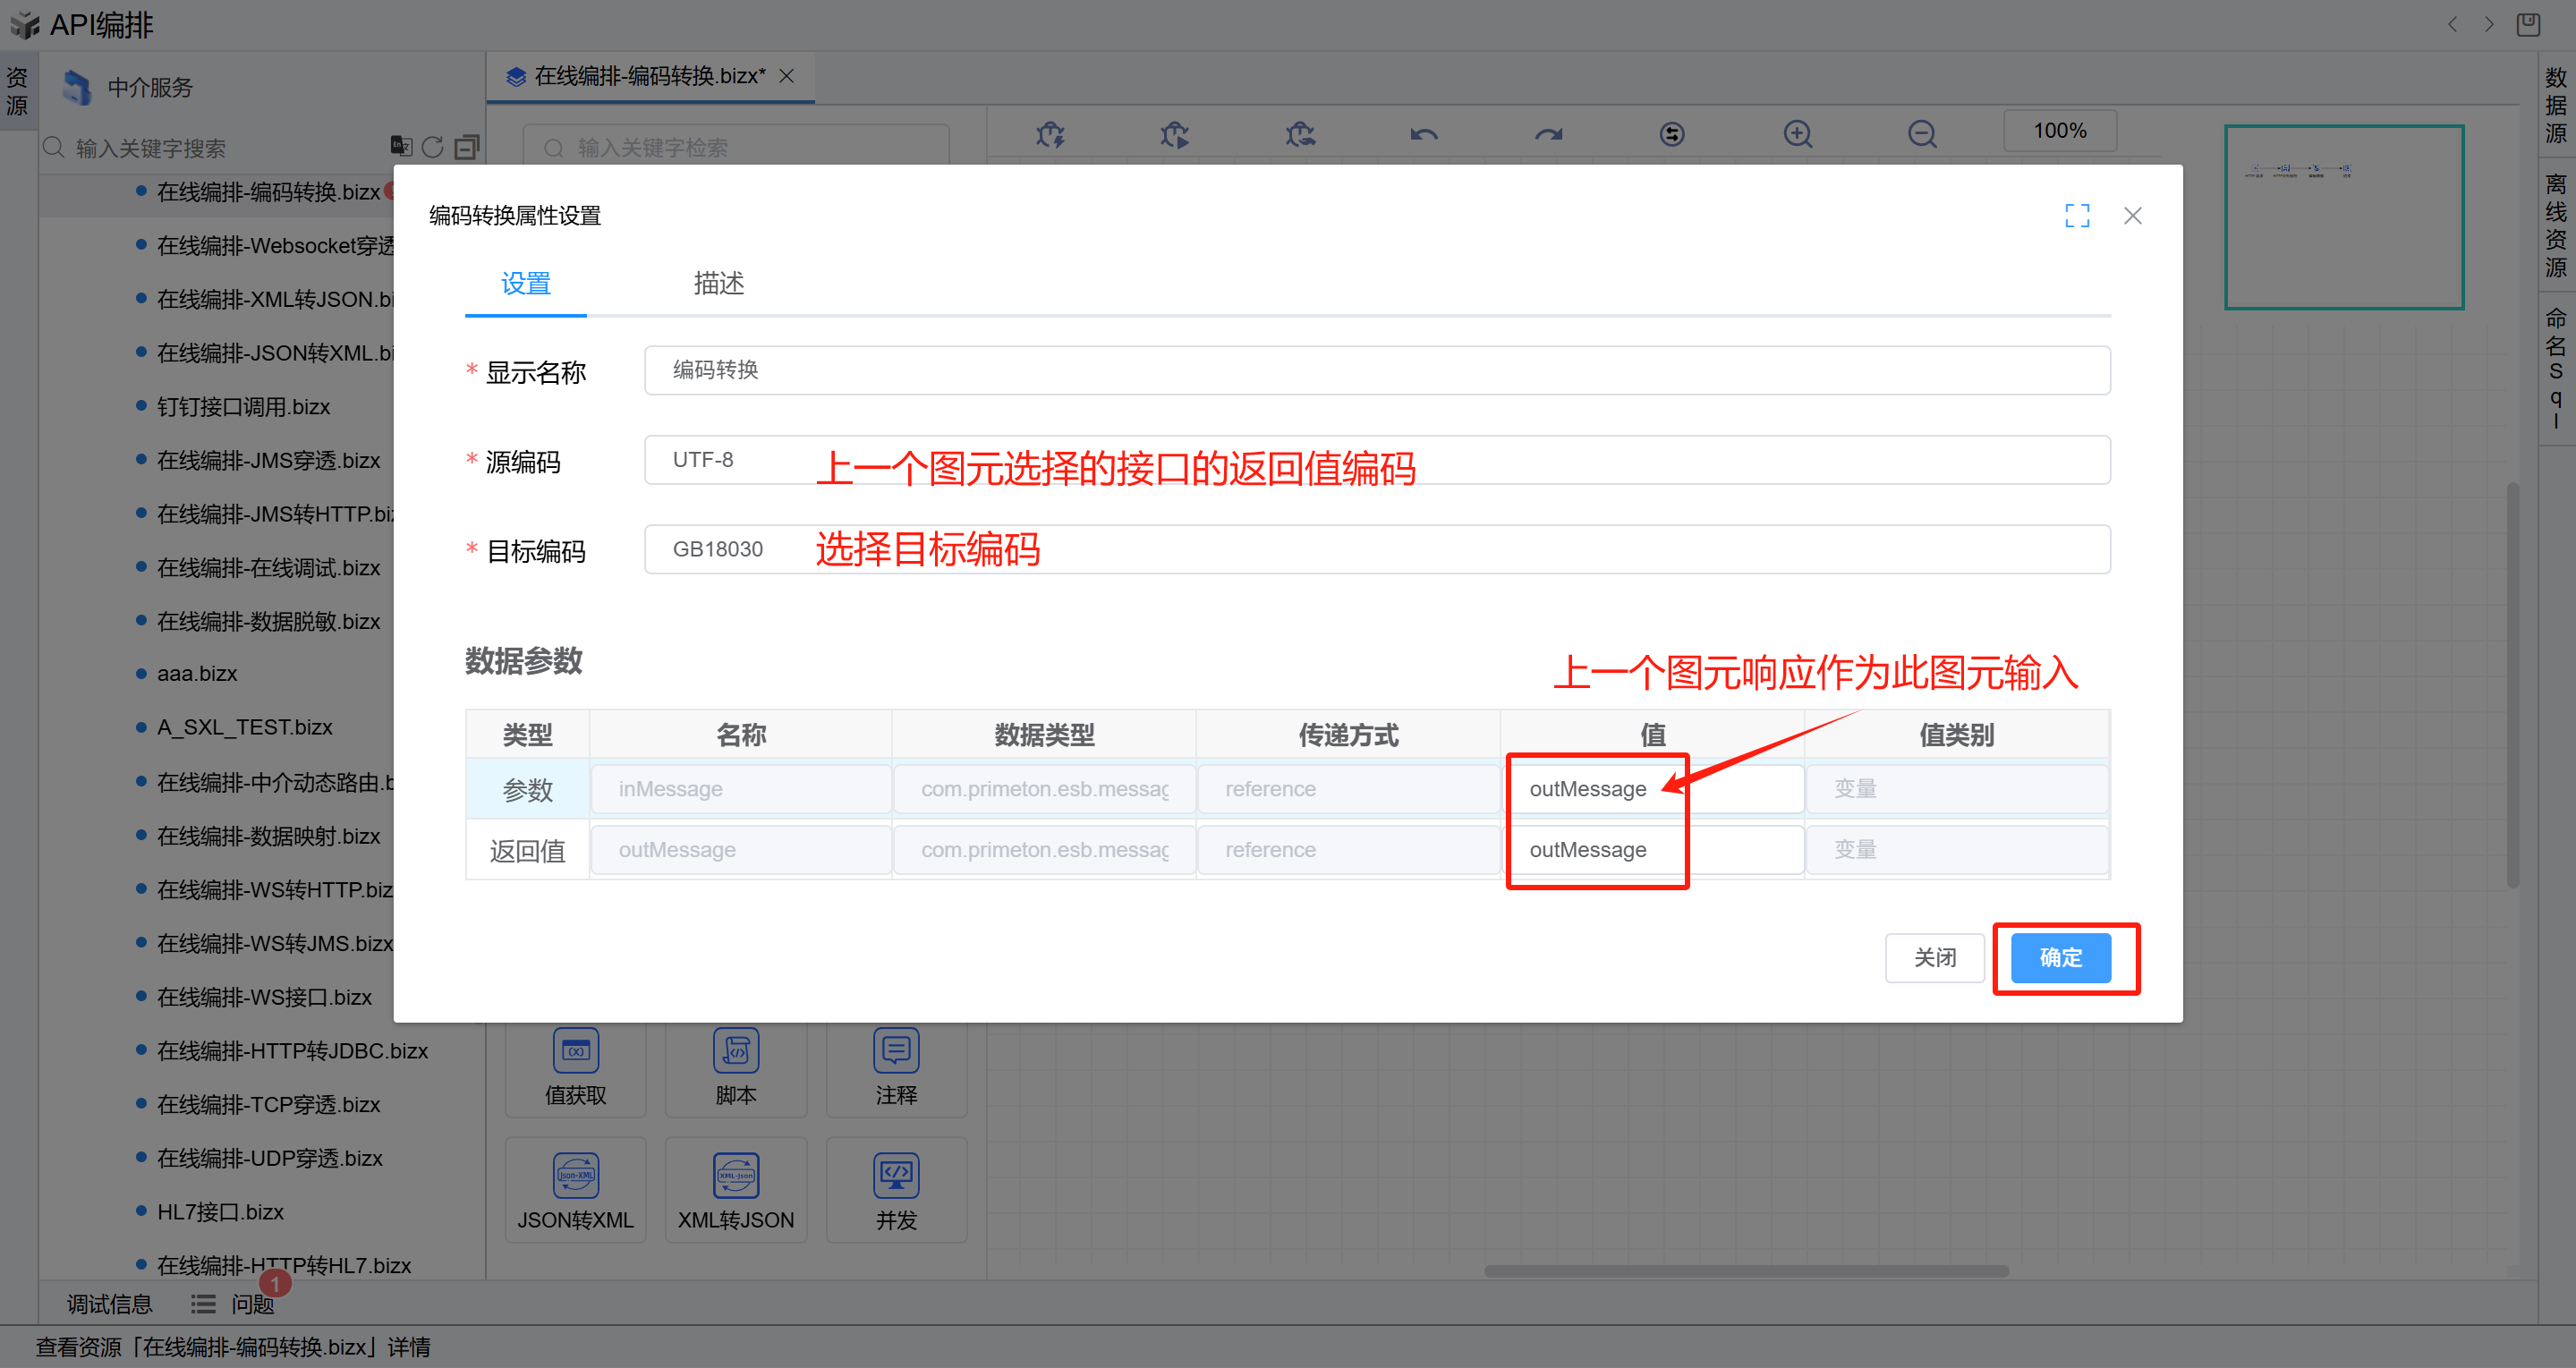Click the refresh icon in resource panel
Image resolution: width=2576 pixels, height=1368 pixels.
pyautogui.click(x=432, y=148)
